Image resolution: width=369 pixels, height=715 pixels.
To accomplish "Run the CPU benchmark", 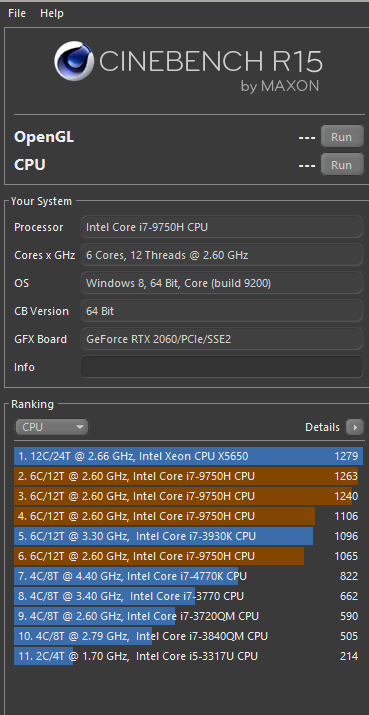I will tap(342, 165).
